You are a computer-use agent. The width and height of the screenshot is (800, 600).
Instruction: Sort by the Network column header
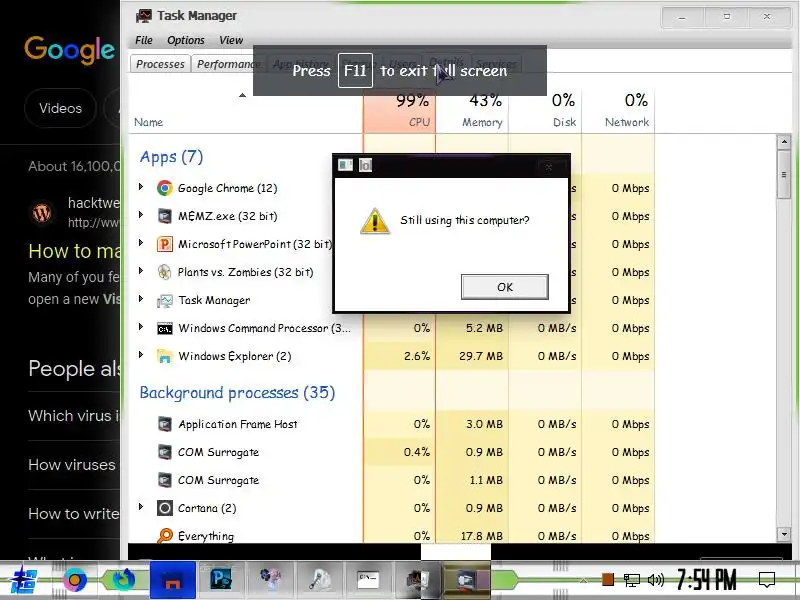pyautogui.click(x=618, y=111)
